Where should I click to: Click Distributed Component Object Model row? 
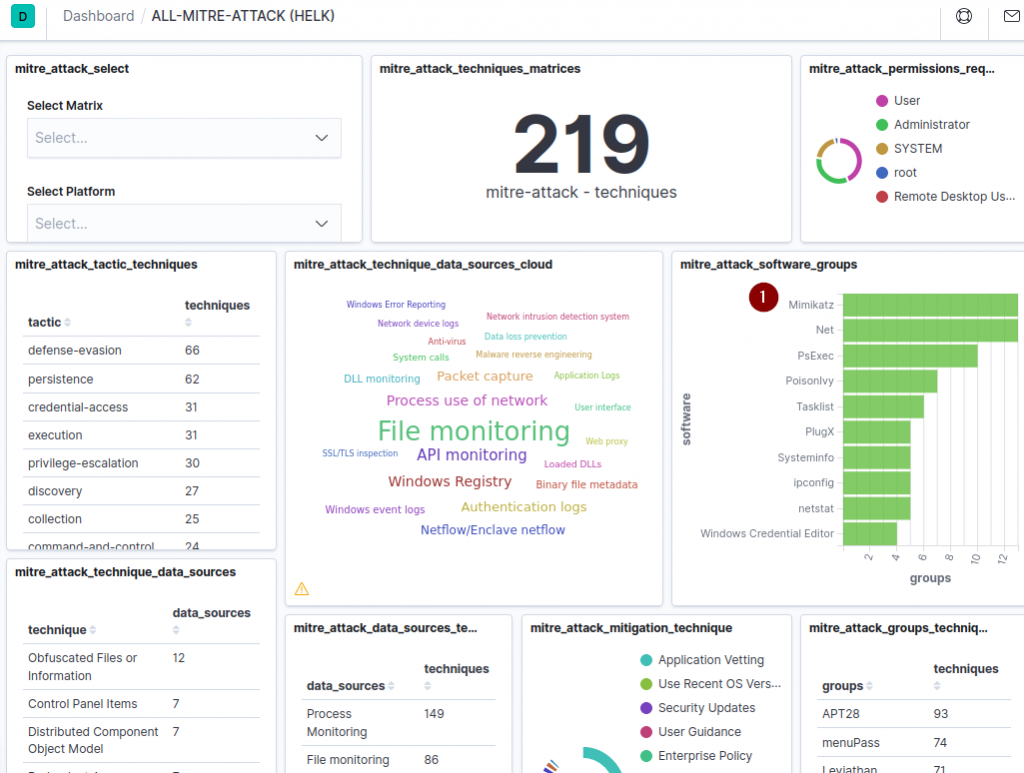(141, 740)
